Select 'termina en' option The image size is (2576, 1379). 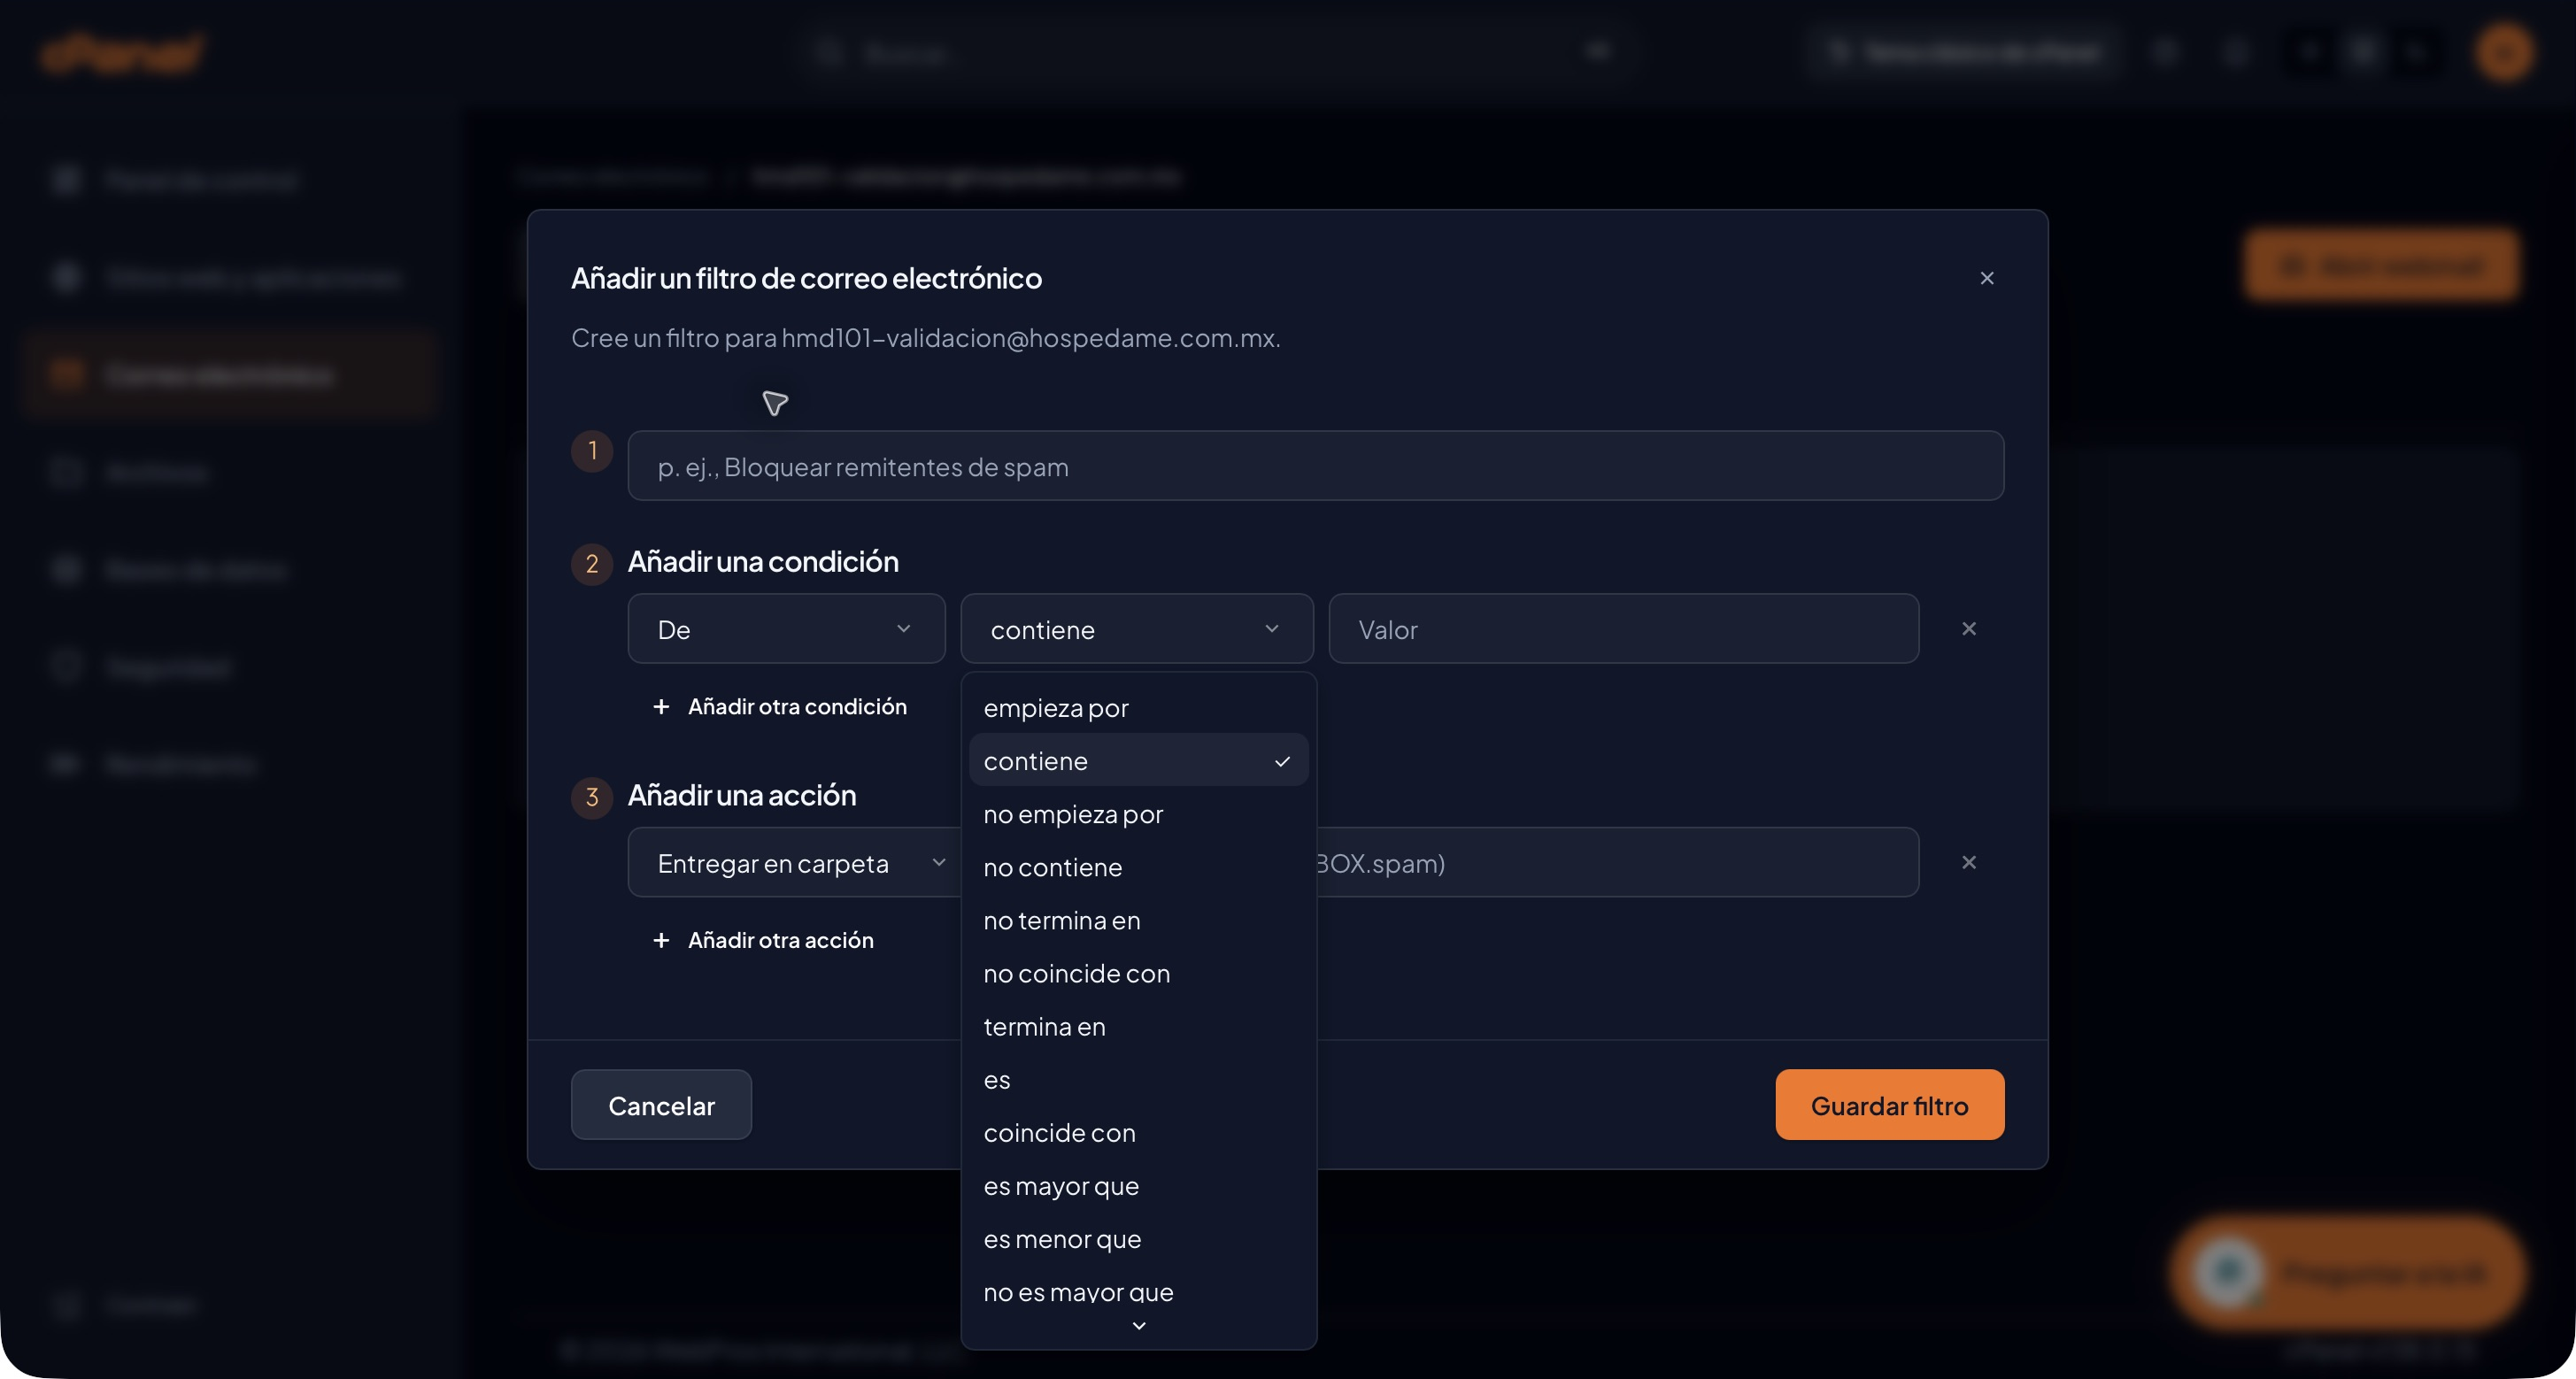point(1138,1026)
